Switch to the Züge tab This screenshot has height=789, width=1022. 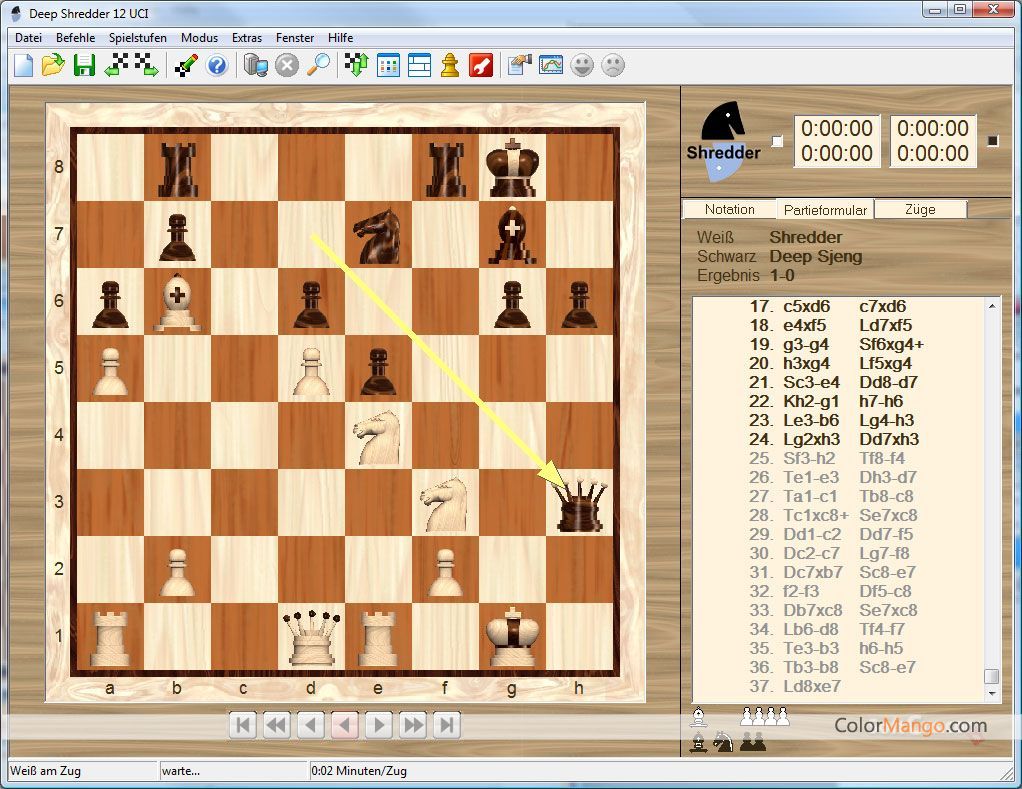[919, 209]
